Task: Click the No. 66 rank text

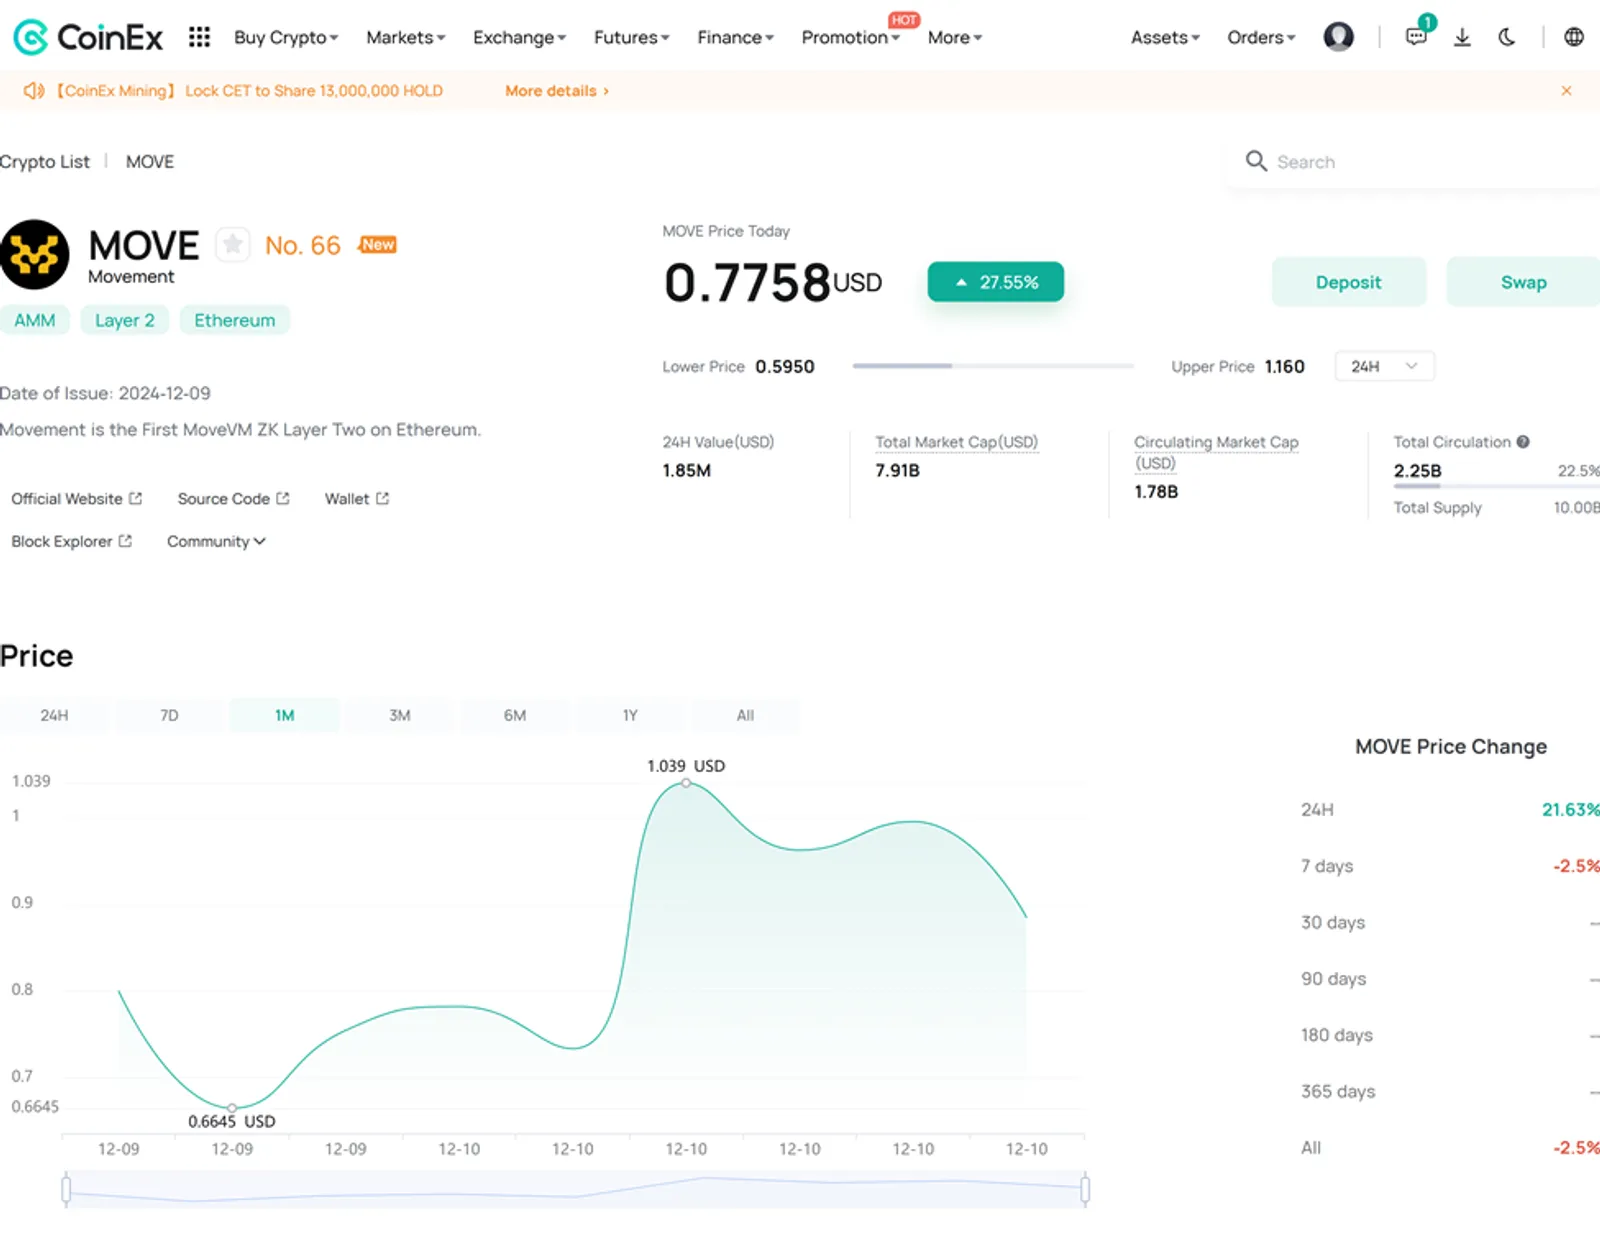Action: coord(303,245)
